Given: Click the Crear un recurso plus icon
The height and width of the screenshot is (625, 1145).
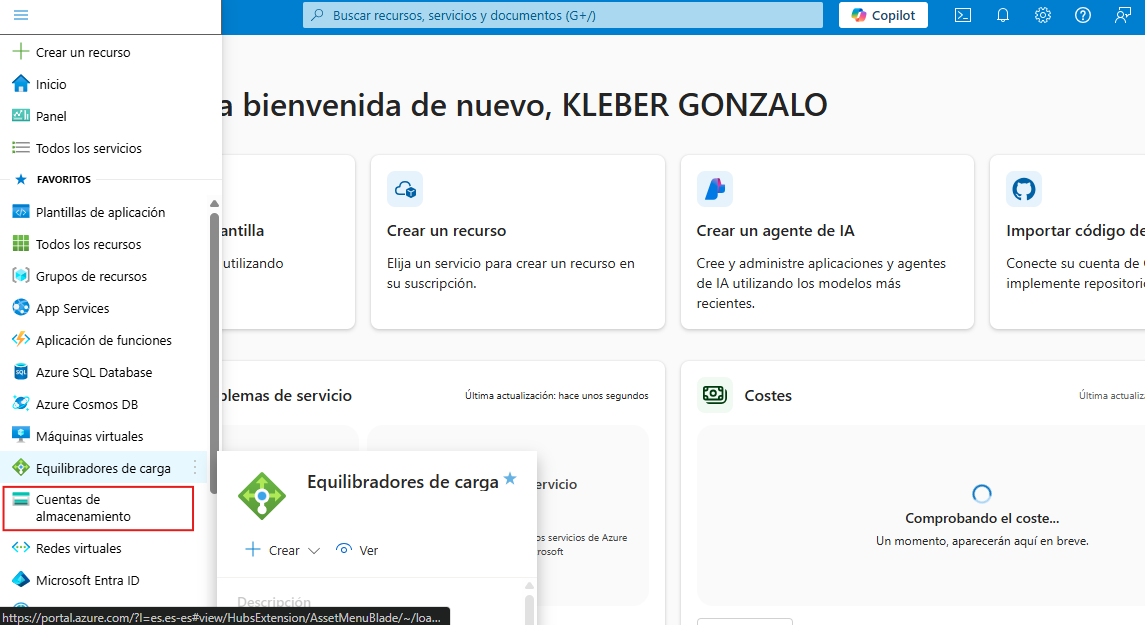Looking at the screenshot, I should pos(21,52).
